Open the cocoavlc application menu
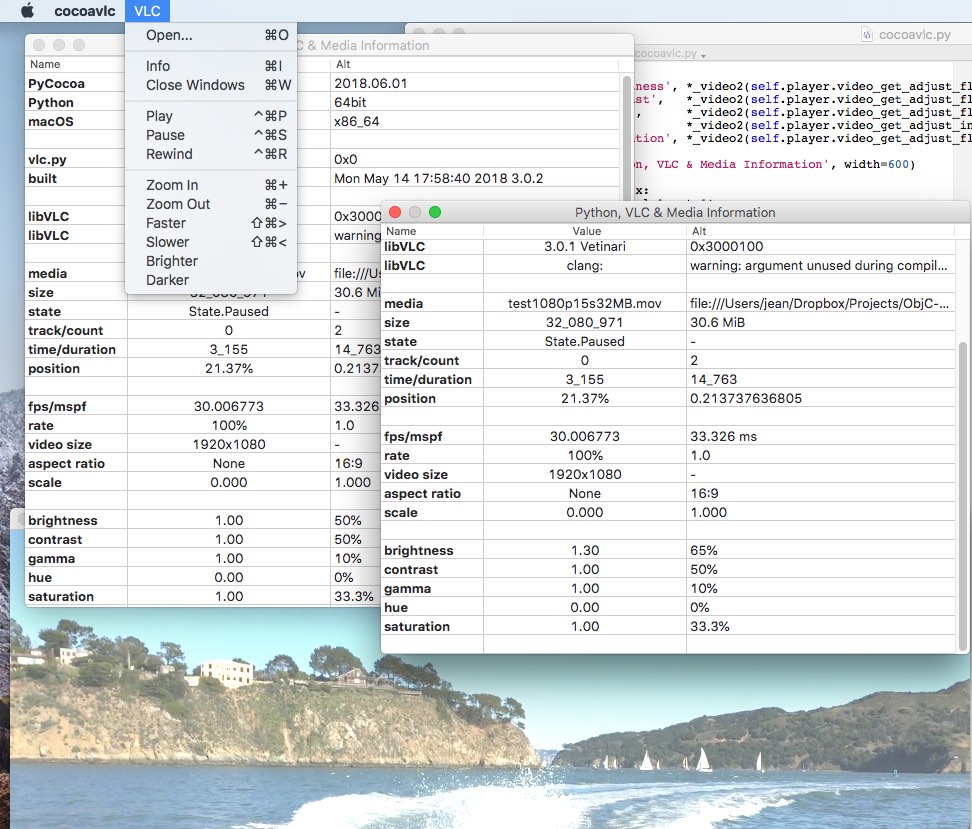The image size is (972, 829). coord(83,11)
